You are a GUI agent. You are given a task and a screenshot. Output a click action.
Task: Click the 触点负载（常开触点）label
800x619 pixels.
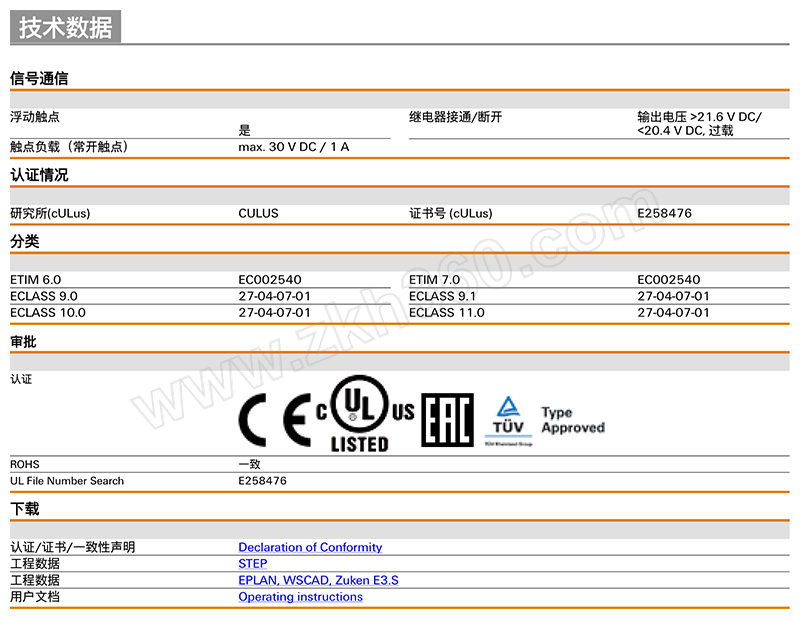(69, 147)
